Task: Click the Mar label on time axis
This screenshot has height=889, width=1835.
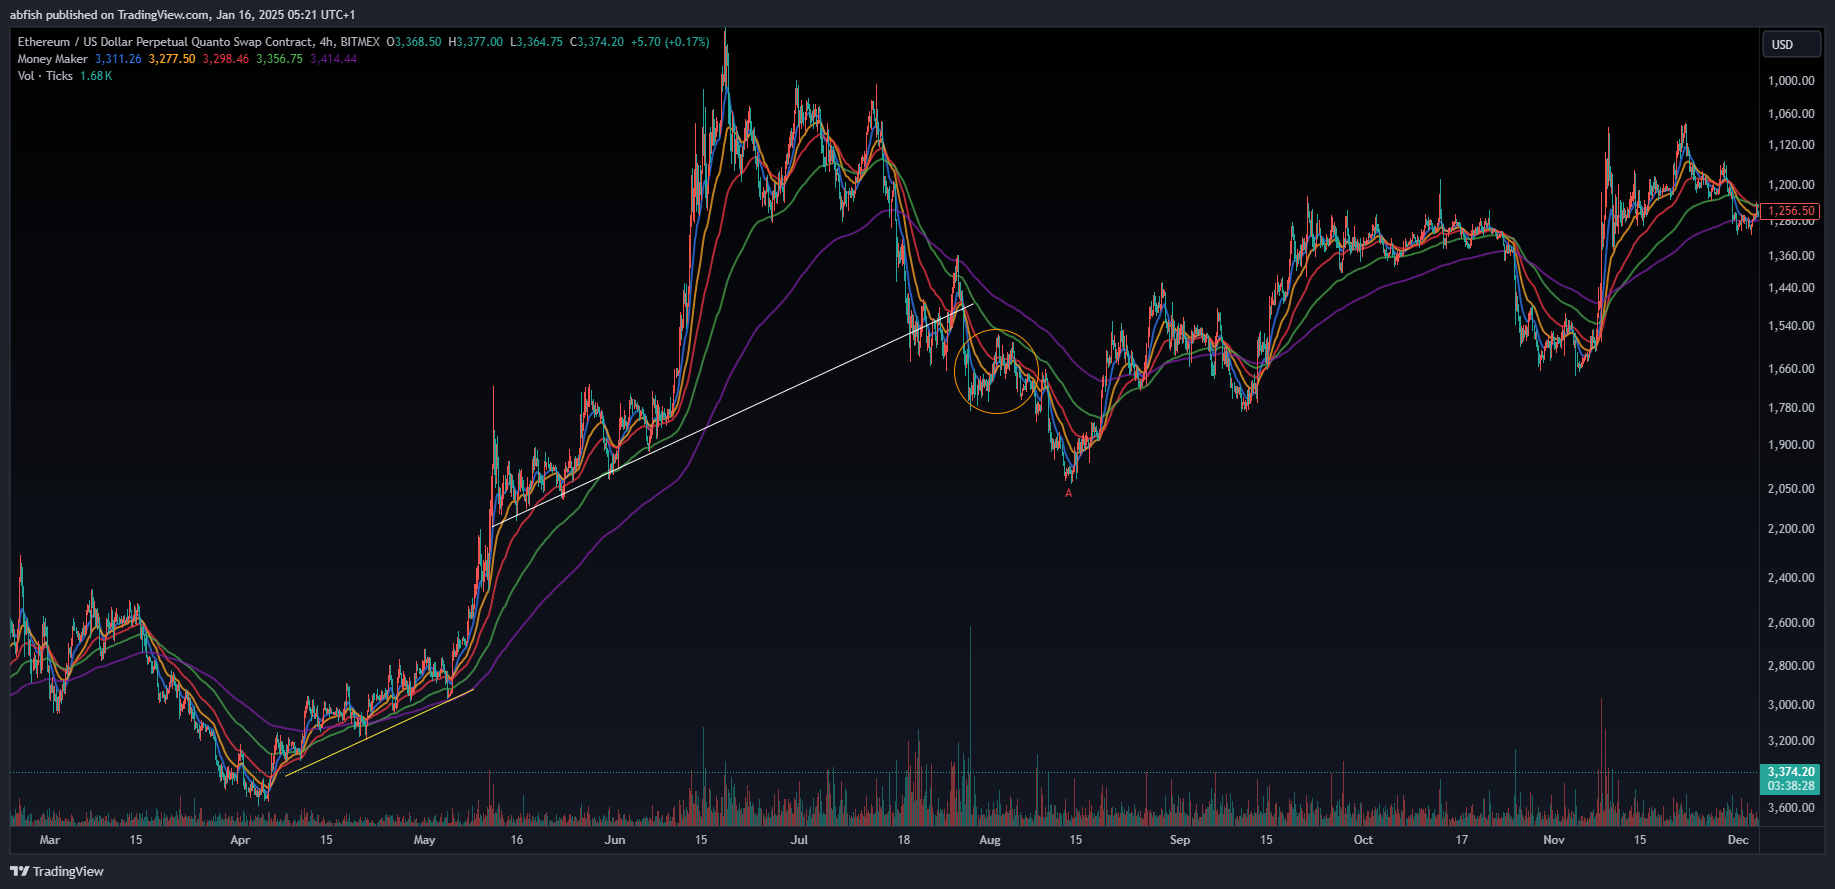Action: pos(50,840)
